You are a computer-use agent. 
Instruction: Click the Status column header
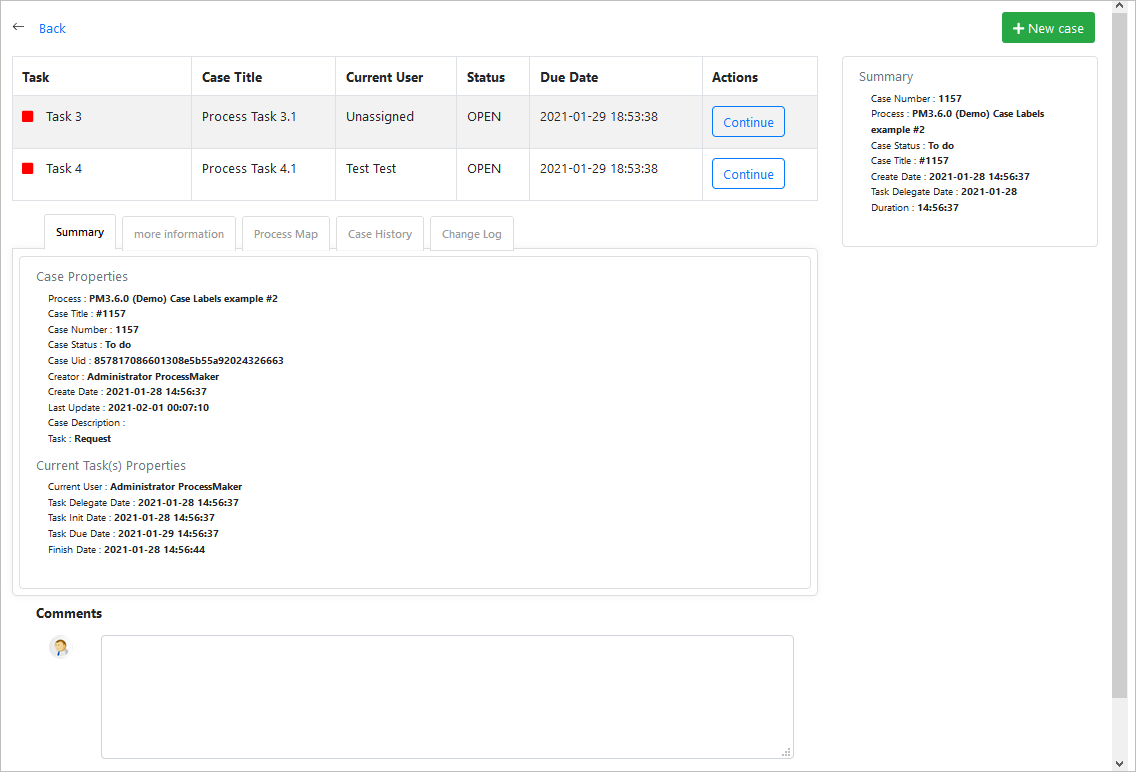tap(486, 77)
